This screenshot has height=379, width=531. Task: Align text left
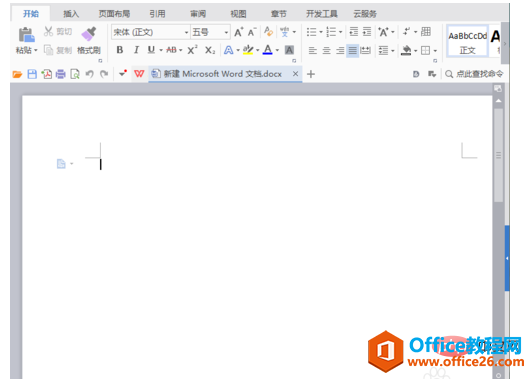313,51
